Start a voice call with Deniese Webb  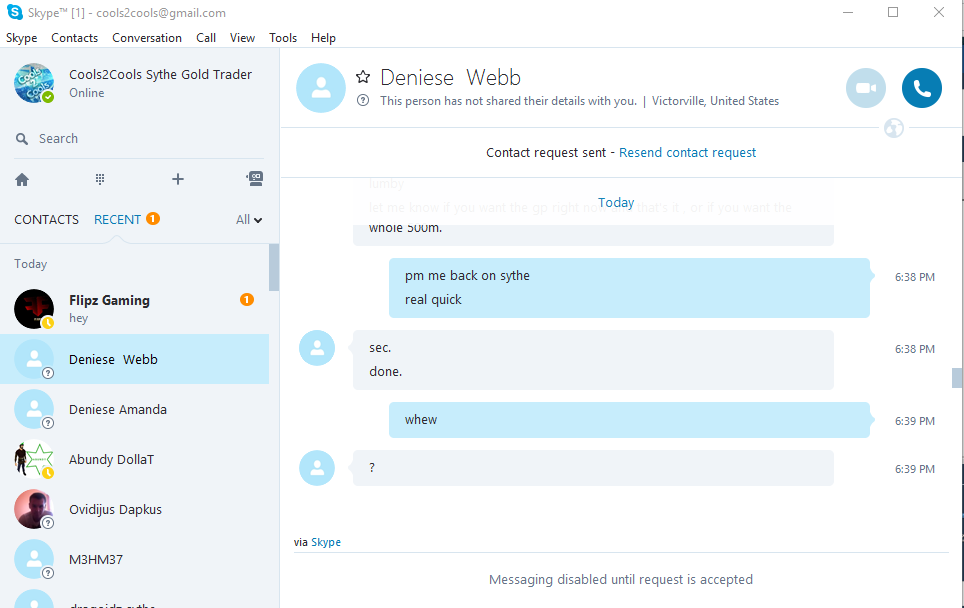point(922,88)
